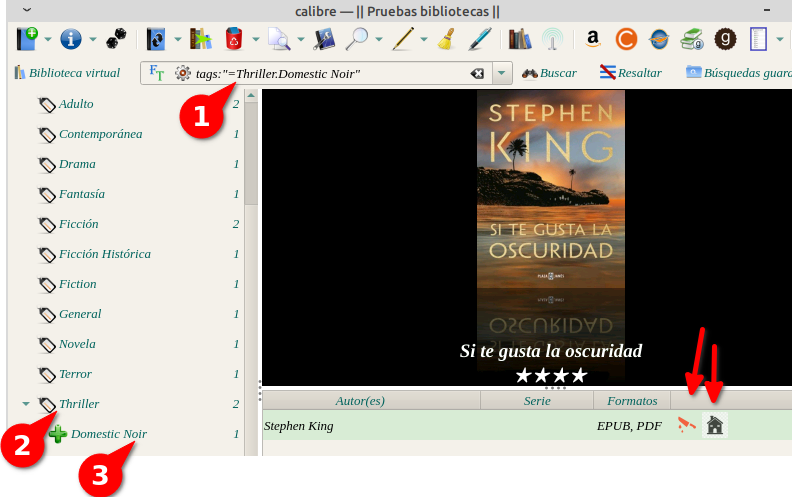Click the broom toolbar icon
This screenshot has width=792, height=497.
[447, 39]
